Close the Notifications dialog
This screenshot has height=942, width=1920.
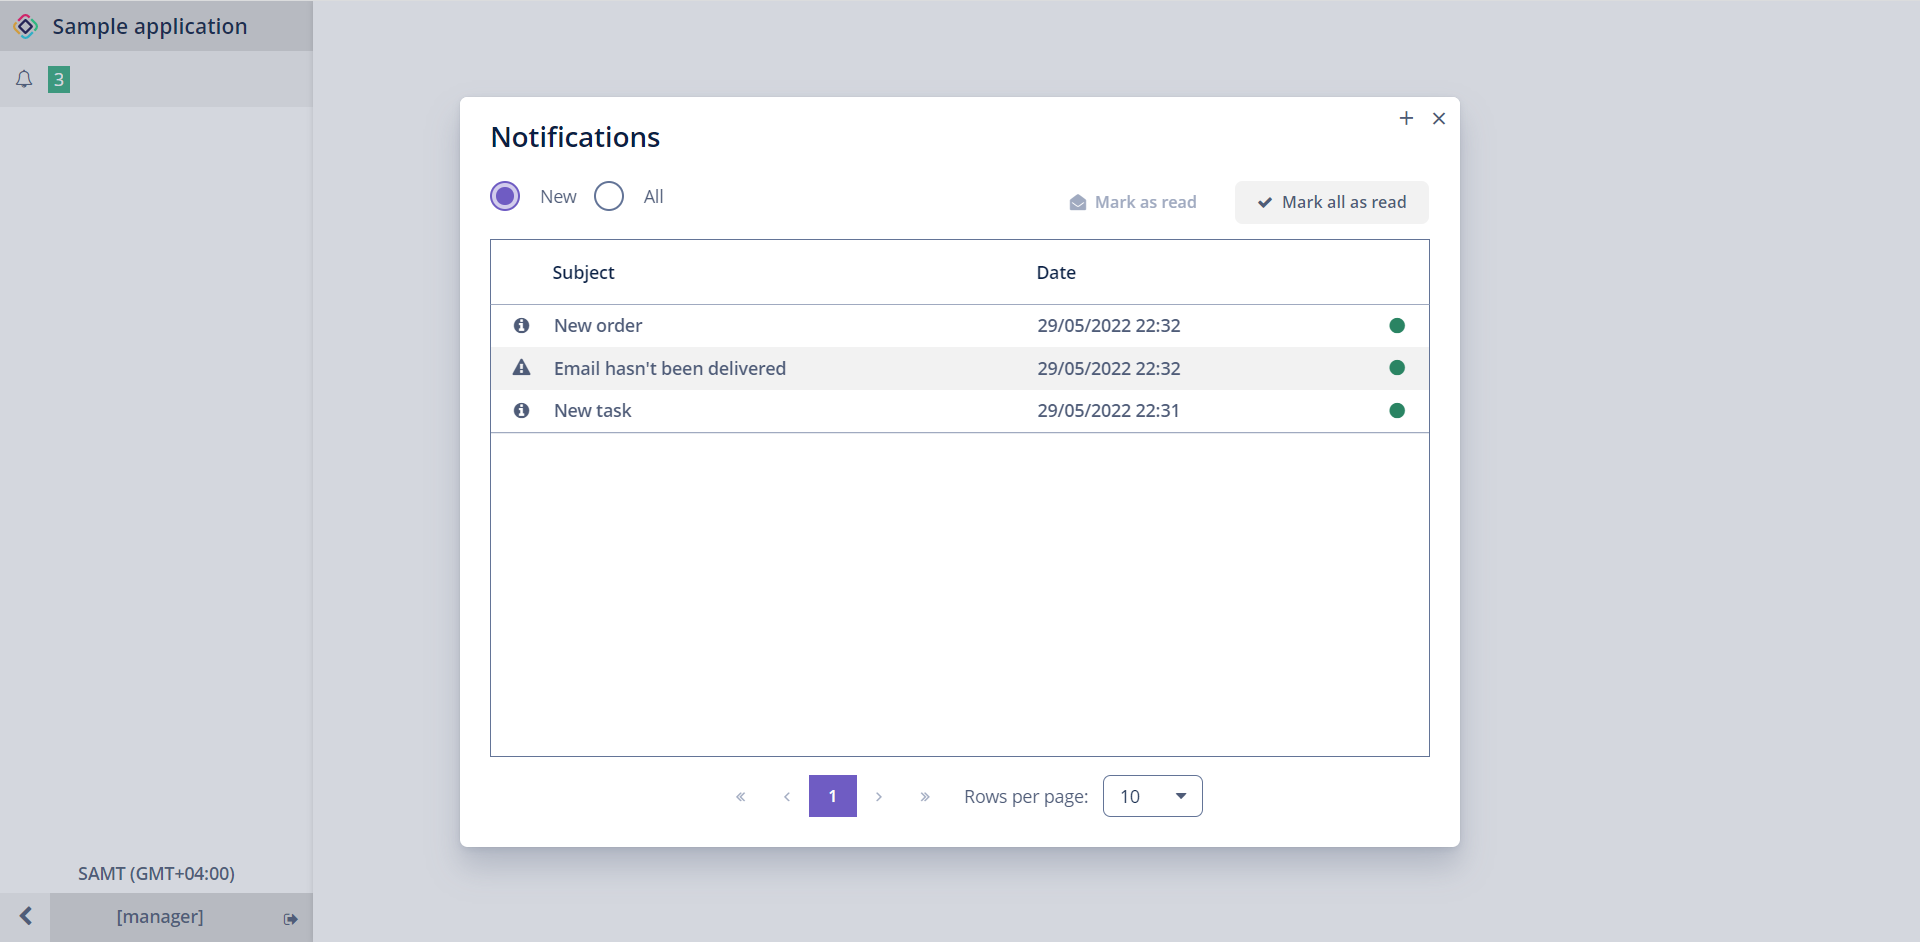(1439, 118)
